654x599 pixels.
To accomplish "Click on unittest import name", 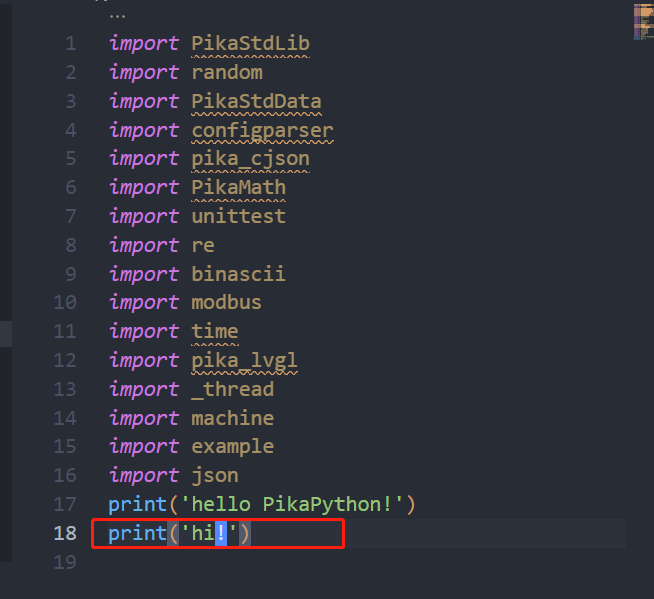I will pyautogui.click(x=239, y=216).
